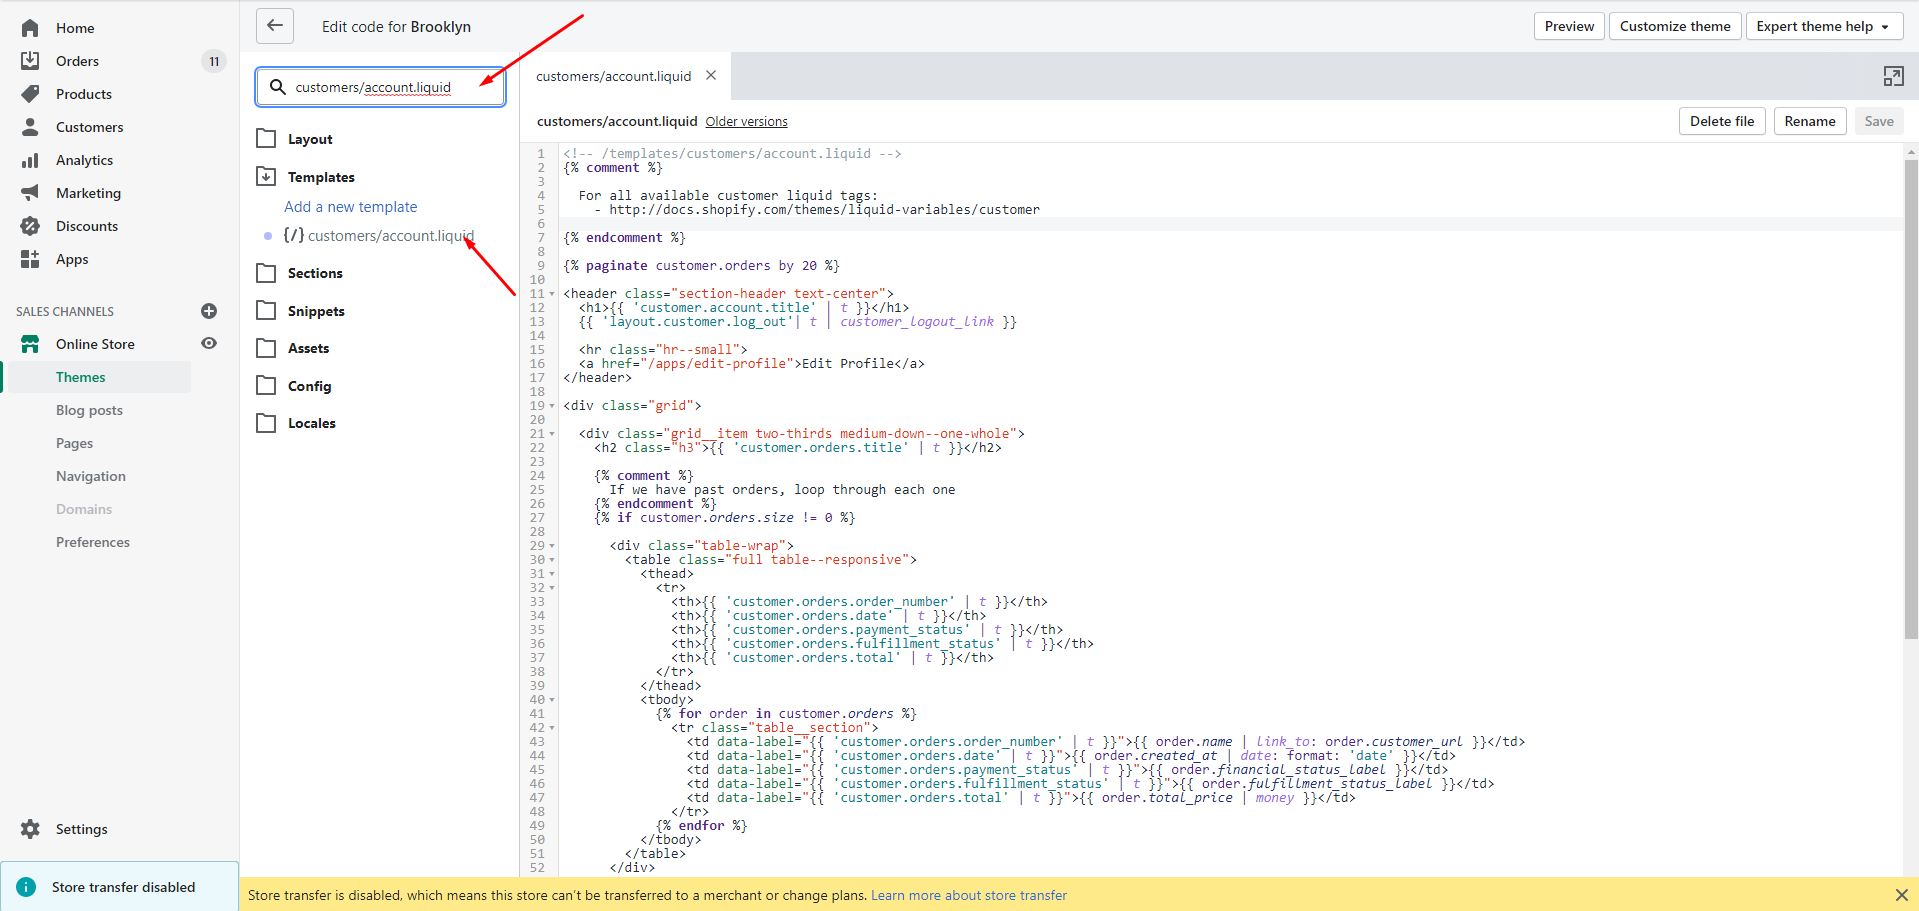The height and width of the screenshot is (911, 1919).
Task: Fold code block at line 11
Action: [552, 294]
